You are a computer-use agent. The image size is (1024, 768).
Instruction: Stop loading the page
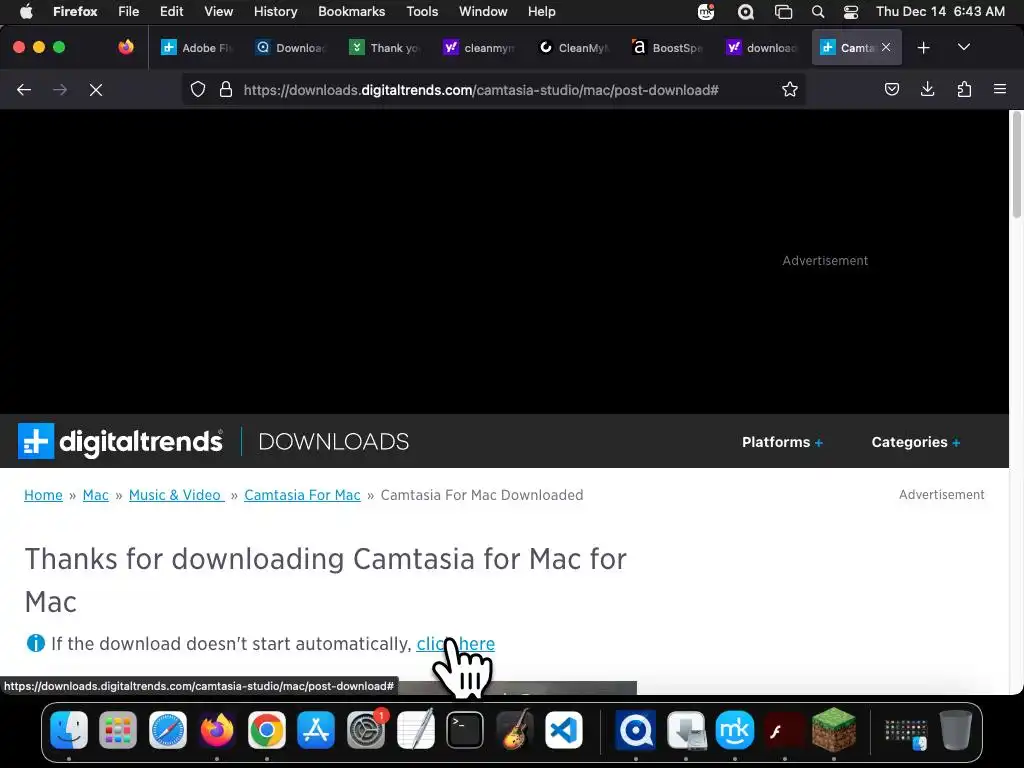[x=96, y=89]
